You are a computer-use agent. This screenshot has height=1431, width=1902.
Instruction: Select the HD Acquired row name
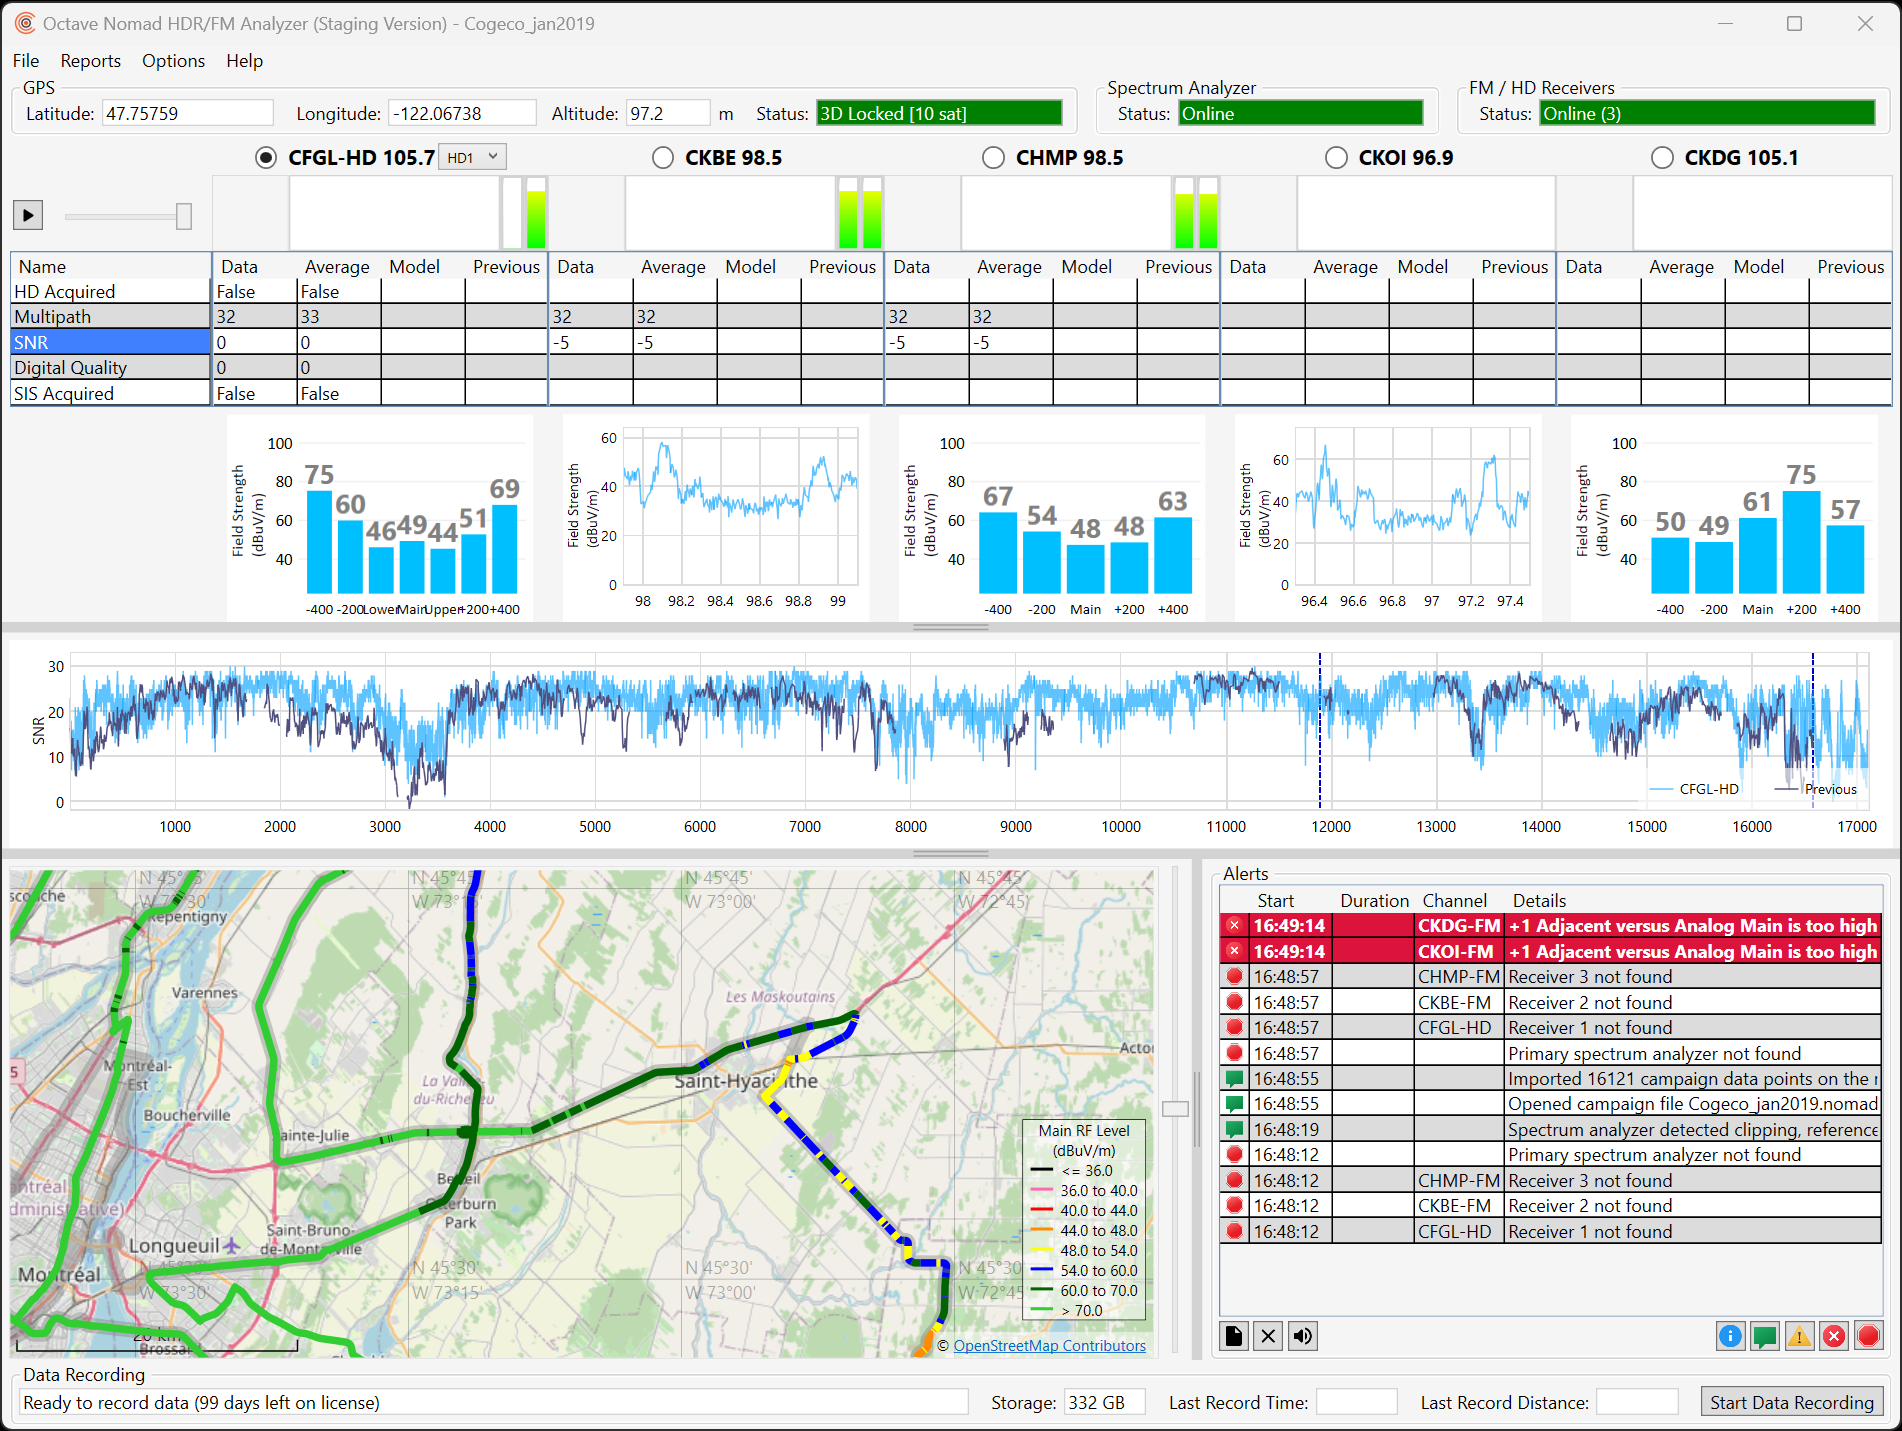(110, 291)
